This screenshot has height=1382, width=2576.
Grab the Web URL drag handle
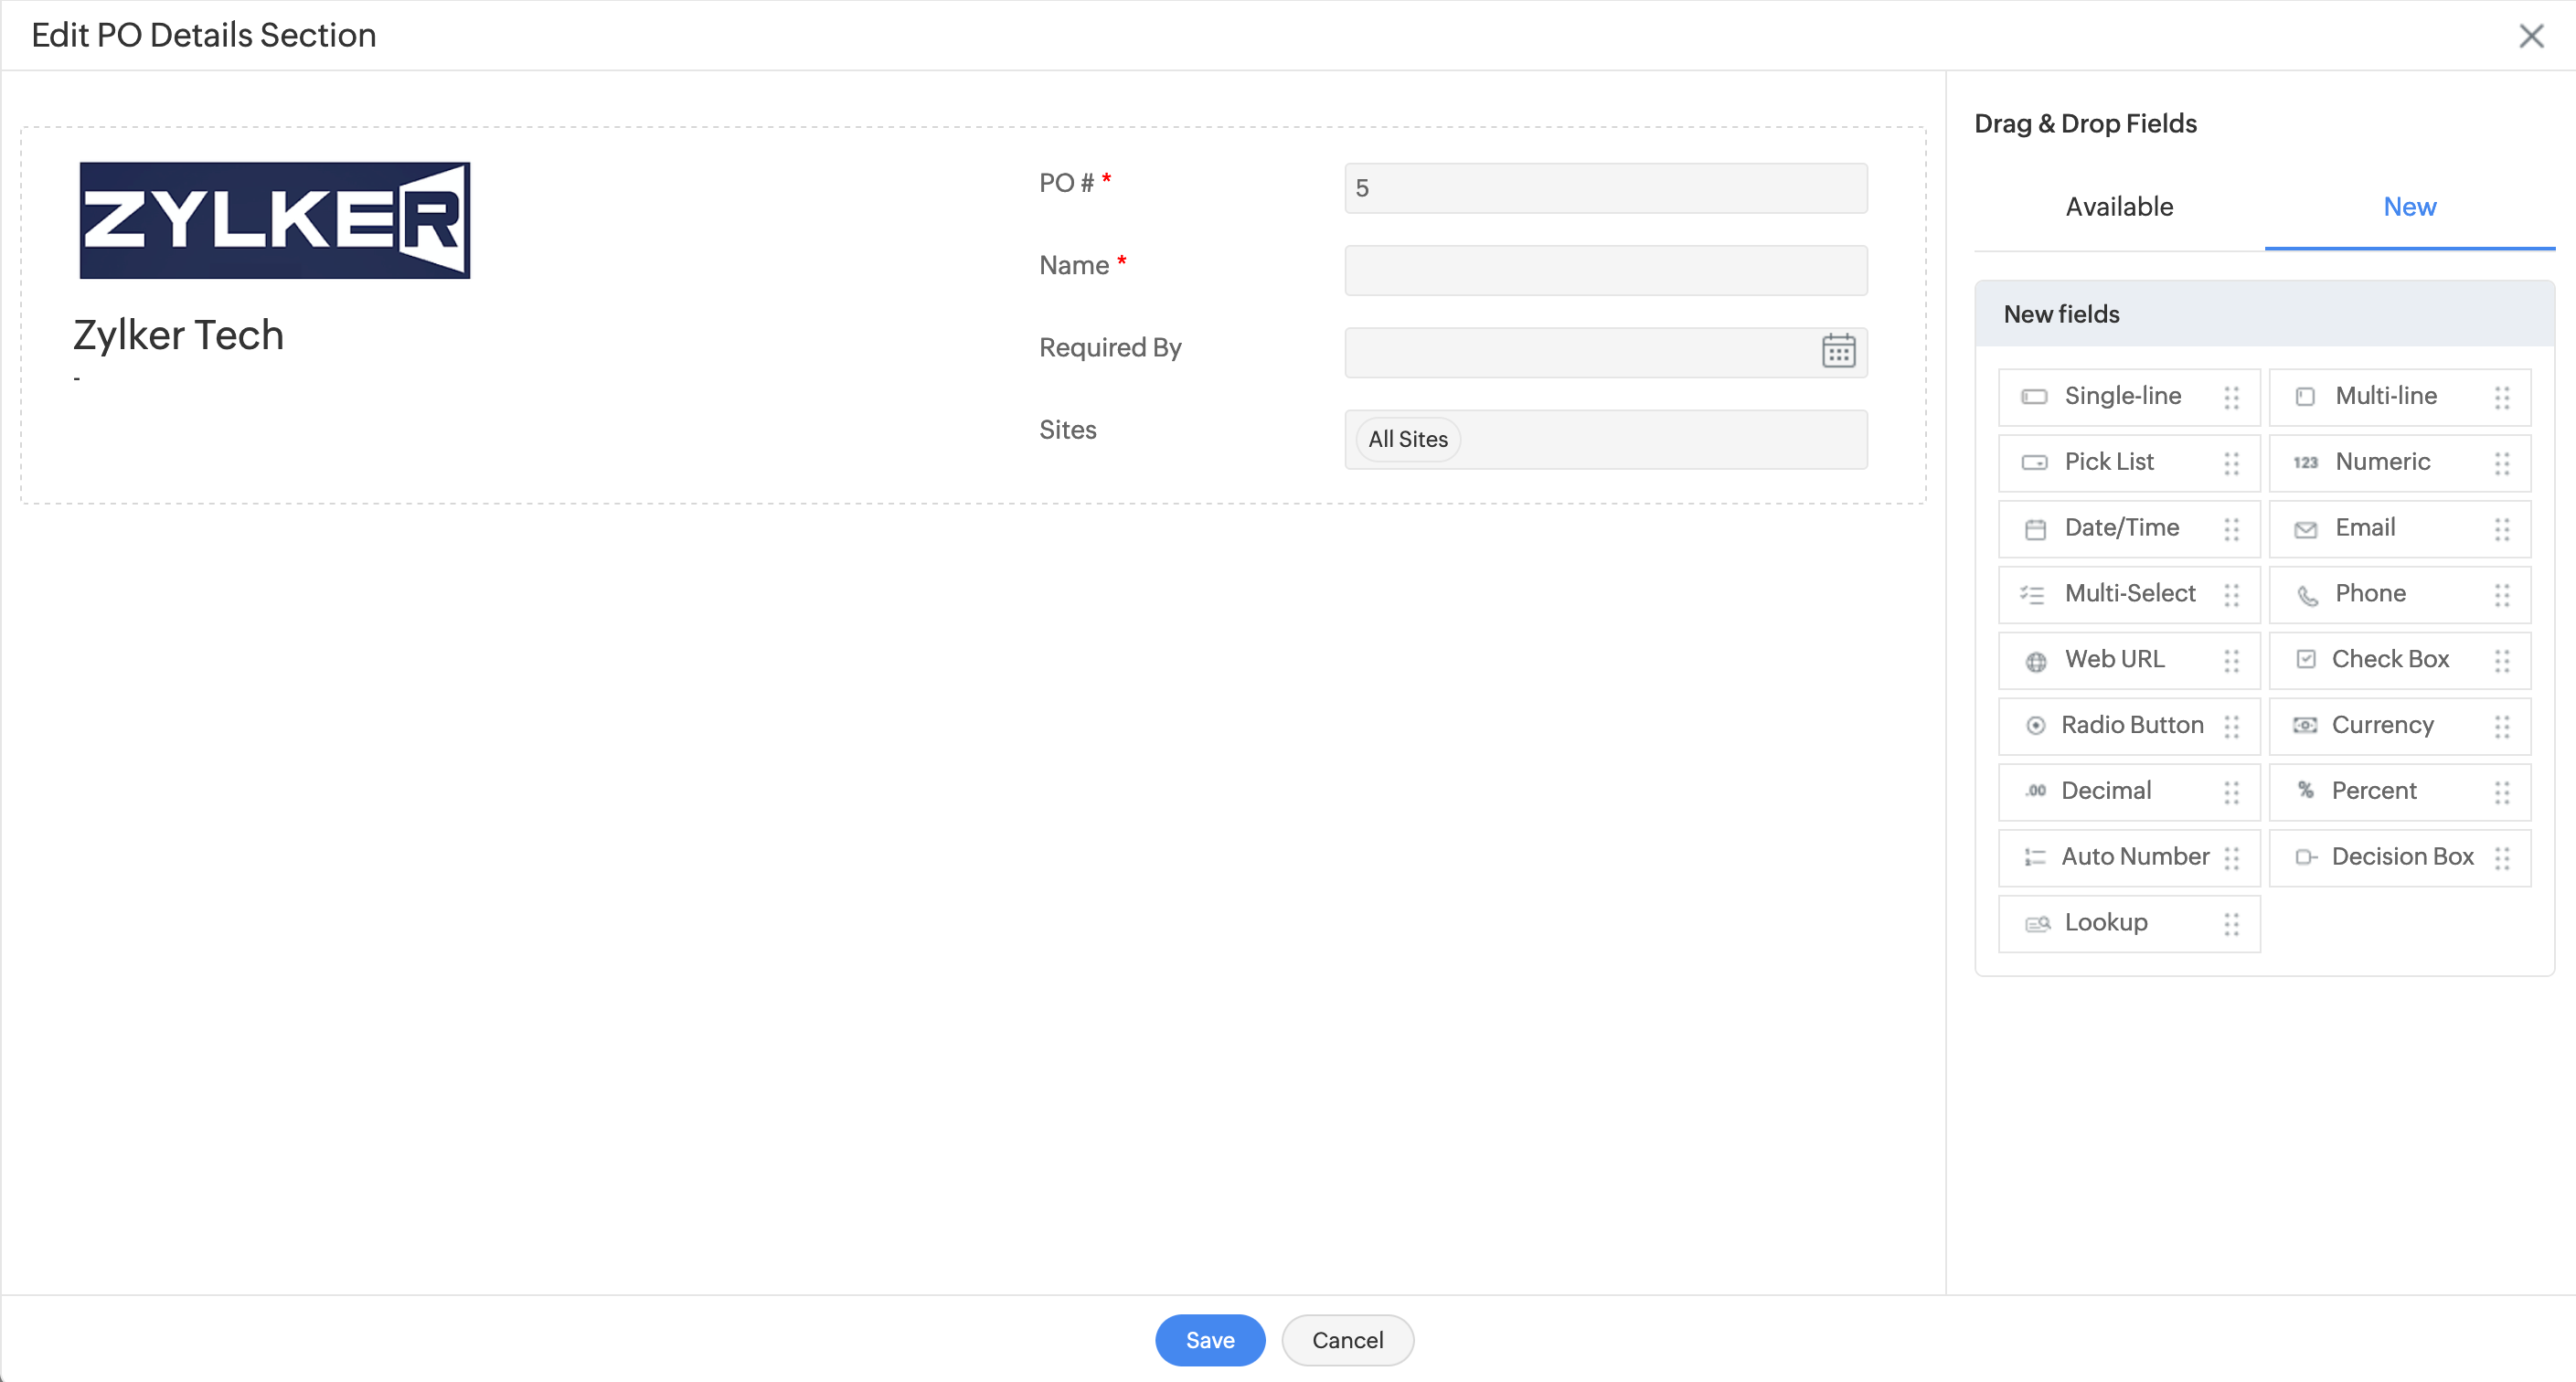click(x=2231, y=661)
